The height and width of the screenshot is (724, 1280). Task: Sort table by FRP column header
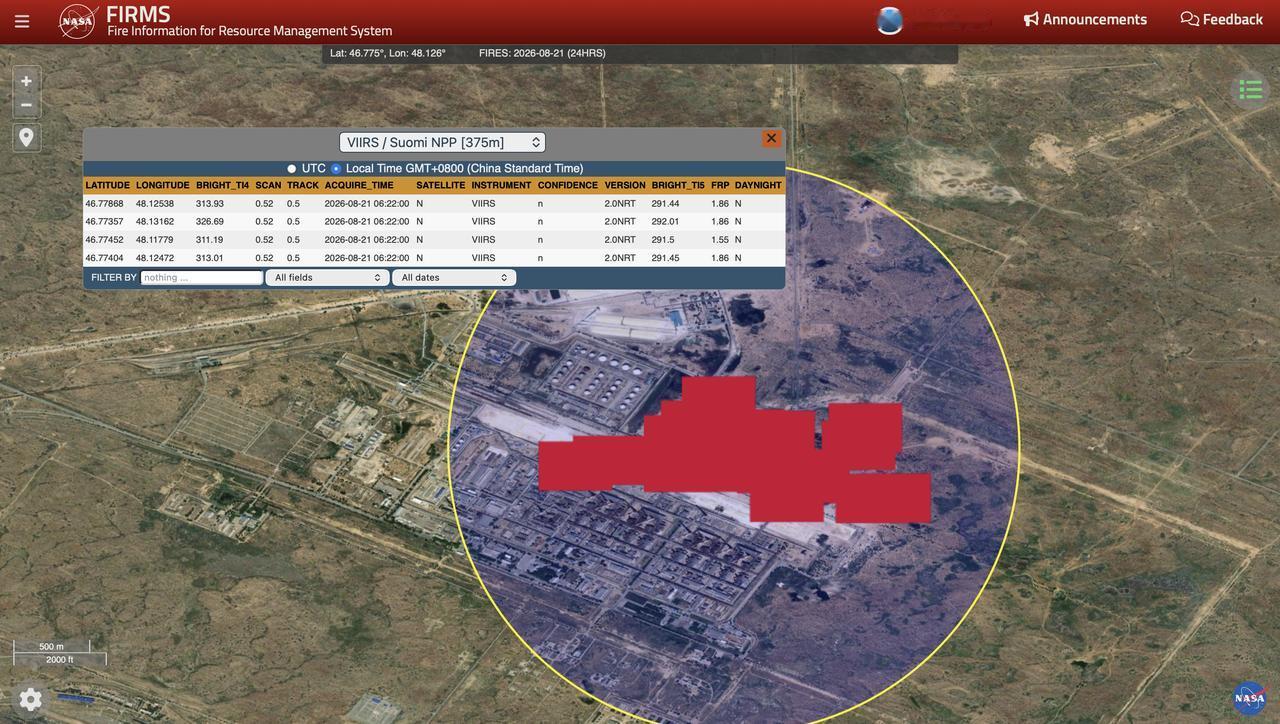[x=720, y=185]
